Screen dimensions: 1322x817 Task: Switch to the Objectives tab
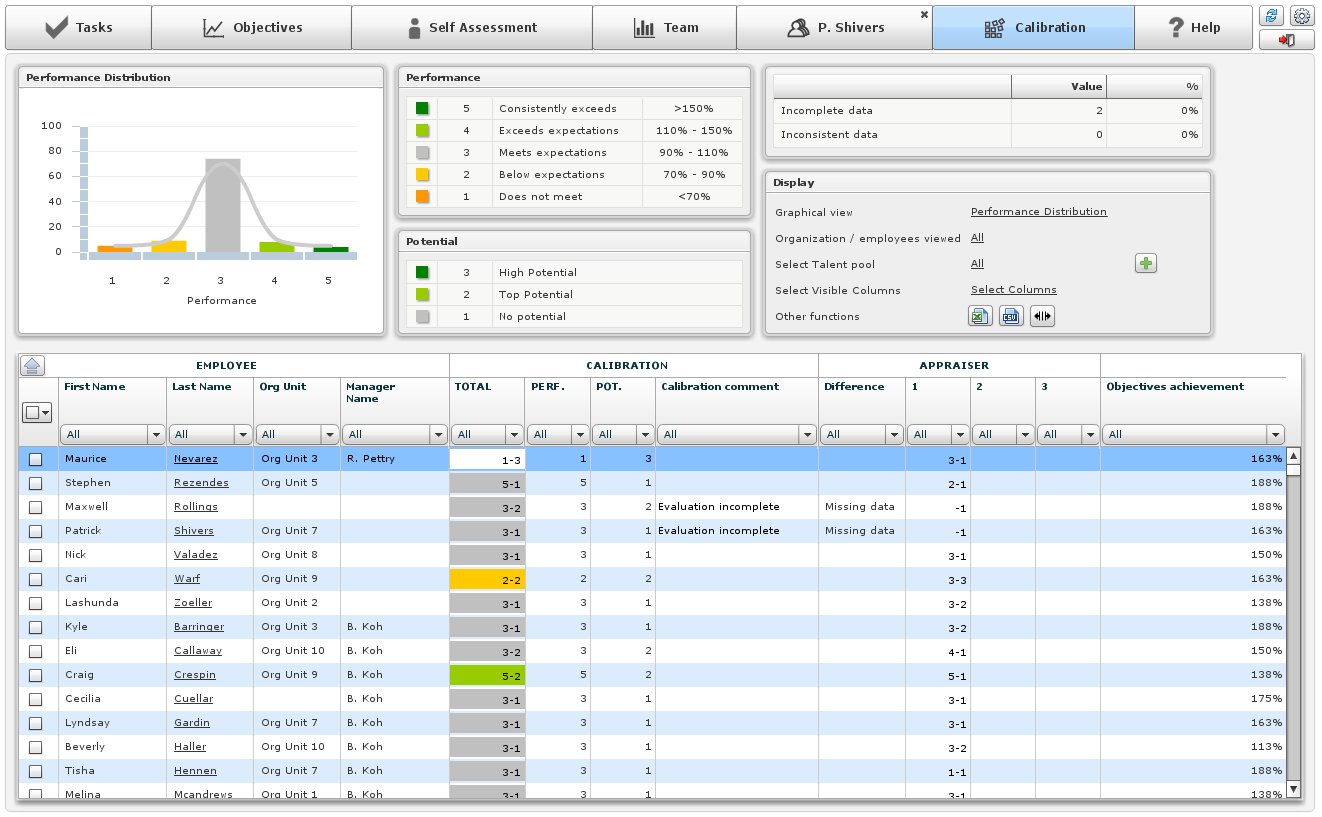coord(252,28)
